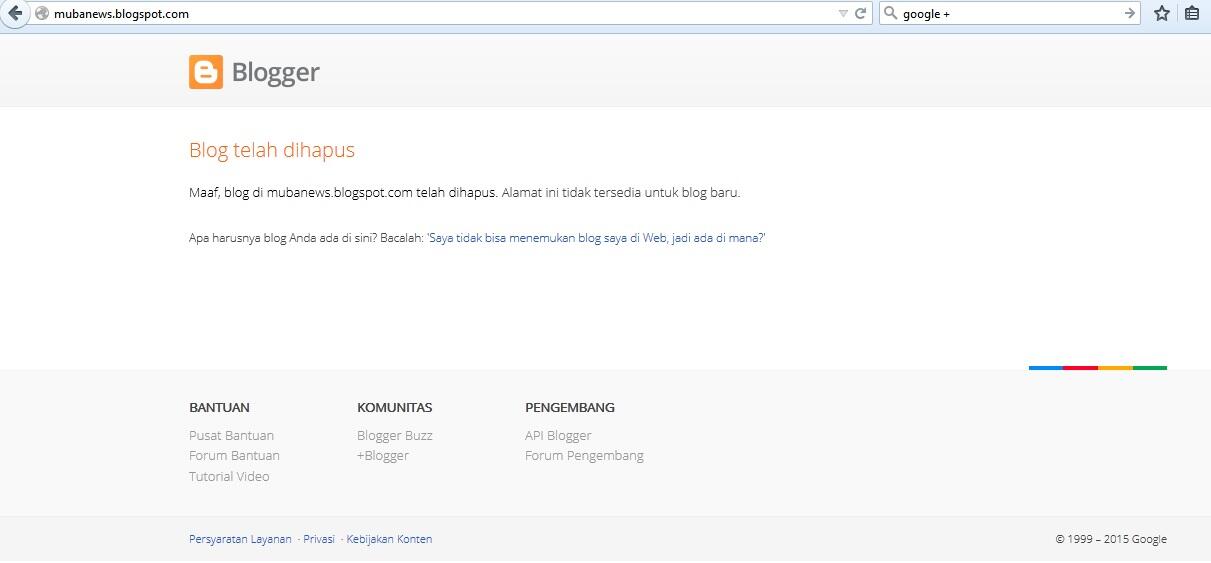
Task: Click the BANTUAN footer heading
Action: [x=219, y=407]
